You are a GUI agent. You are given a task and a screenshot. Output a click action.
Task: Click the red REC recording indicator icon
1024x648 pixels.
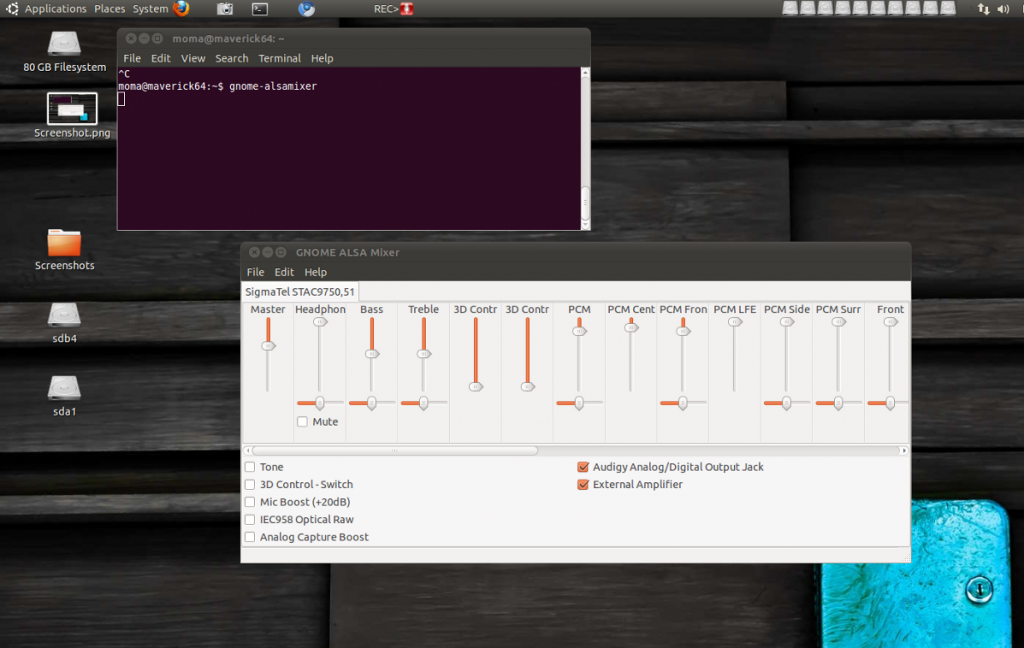point(407,8)
